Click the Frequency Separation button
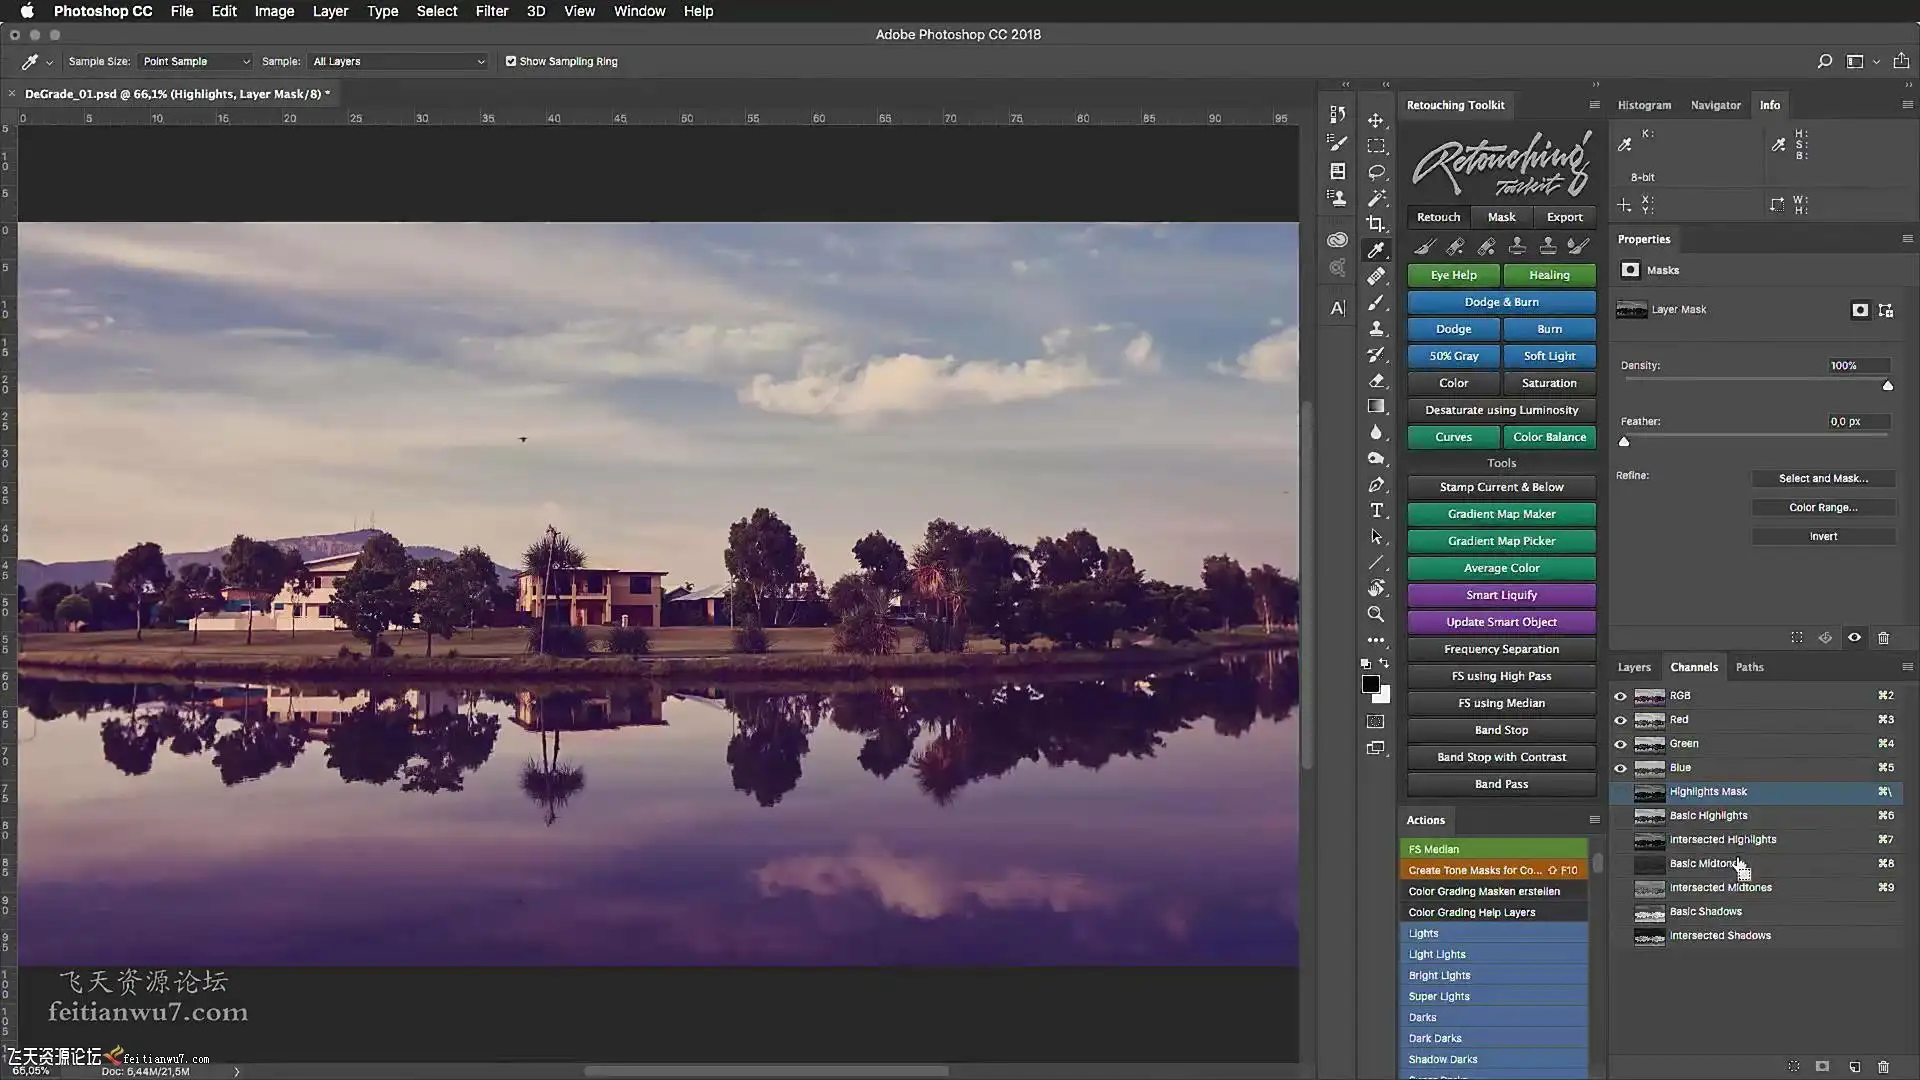This screenshot has height=1080, width=1920. (x=1501, y=649)
